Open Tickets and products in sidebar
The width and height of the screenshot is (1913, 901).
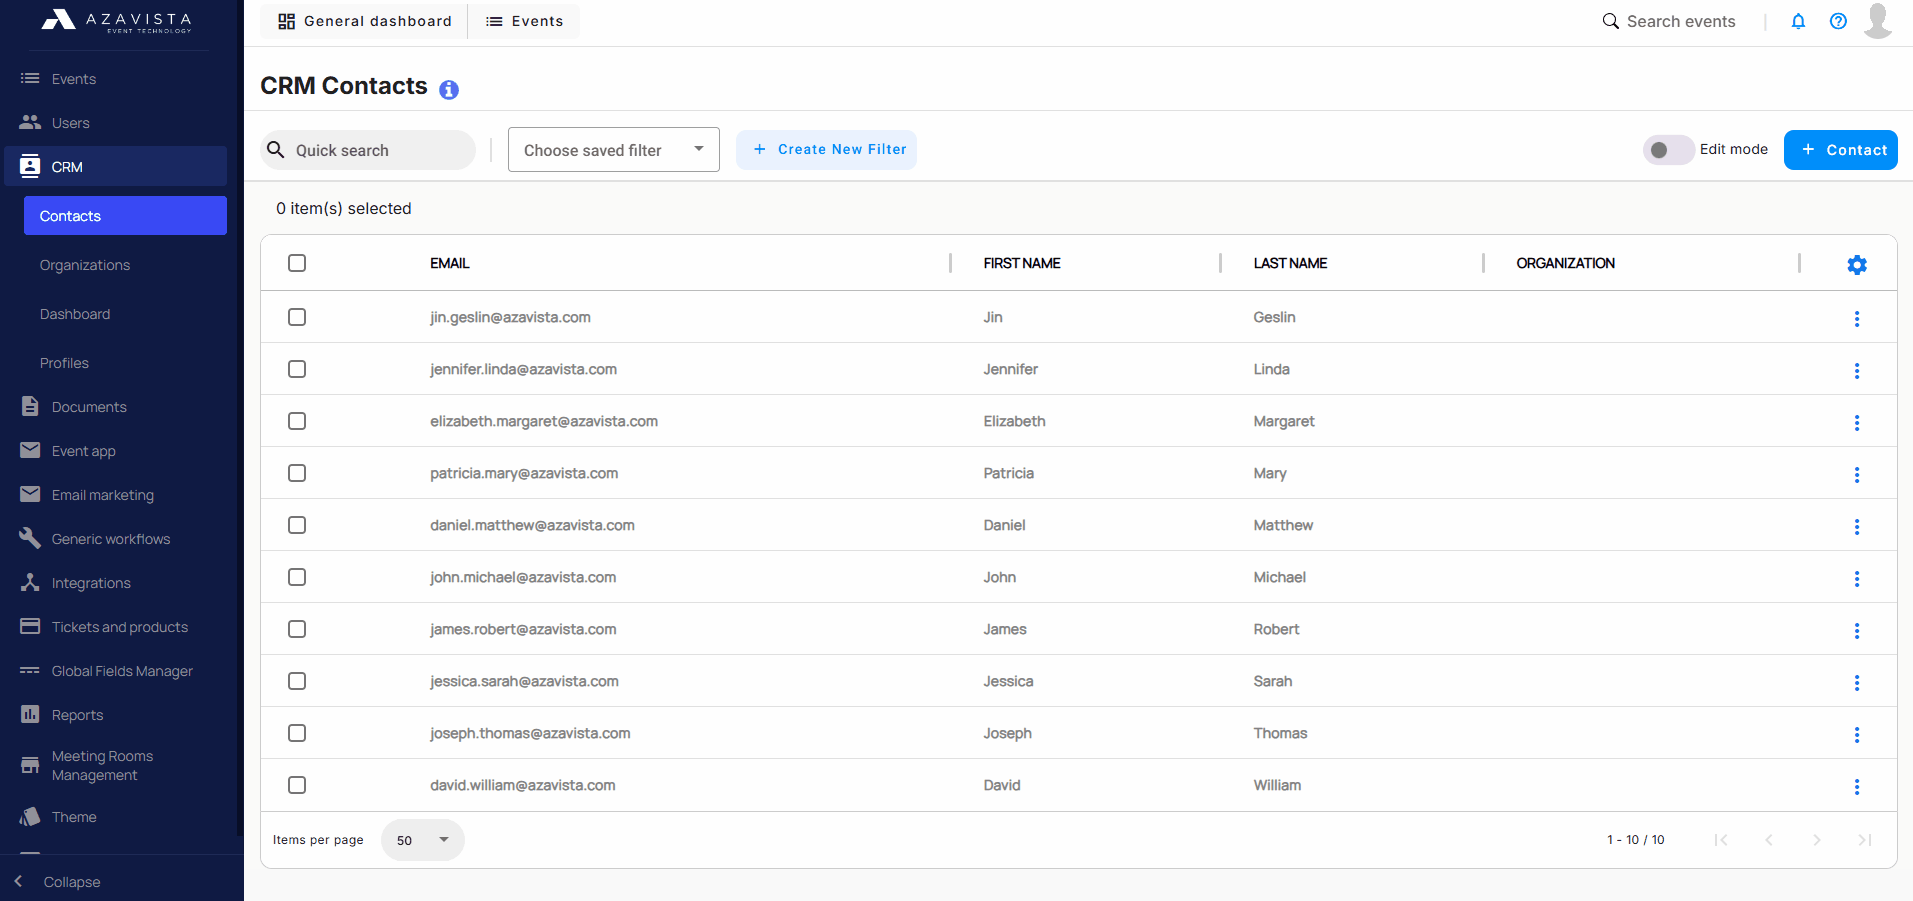pyautogui.click(x=115, y=627)
